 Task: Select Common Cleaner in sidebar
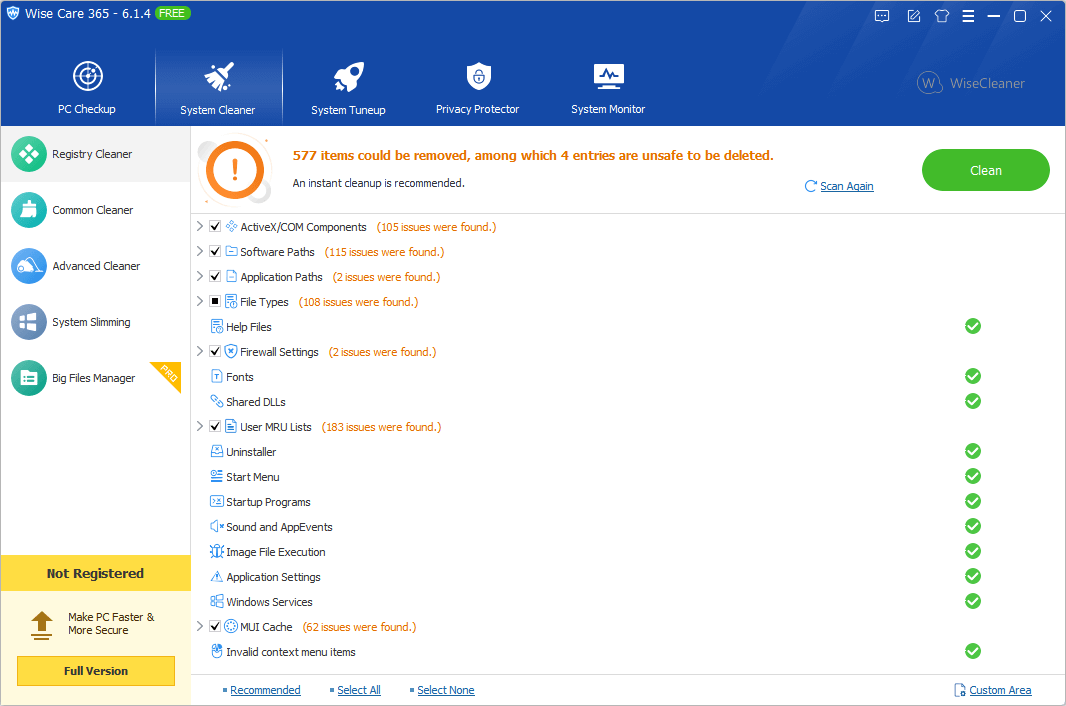[93, 210]
